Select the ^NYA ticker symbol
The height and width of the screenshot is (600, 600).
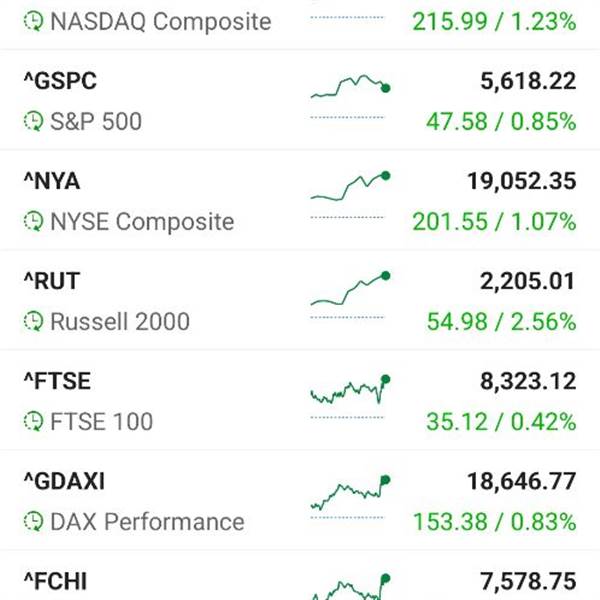point(52,181)
